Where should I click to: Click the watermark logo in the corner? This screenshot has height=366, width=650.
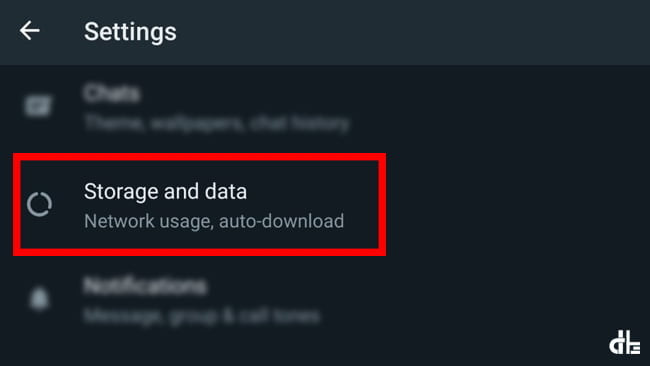625,342
